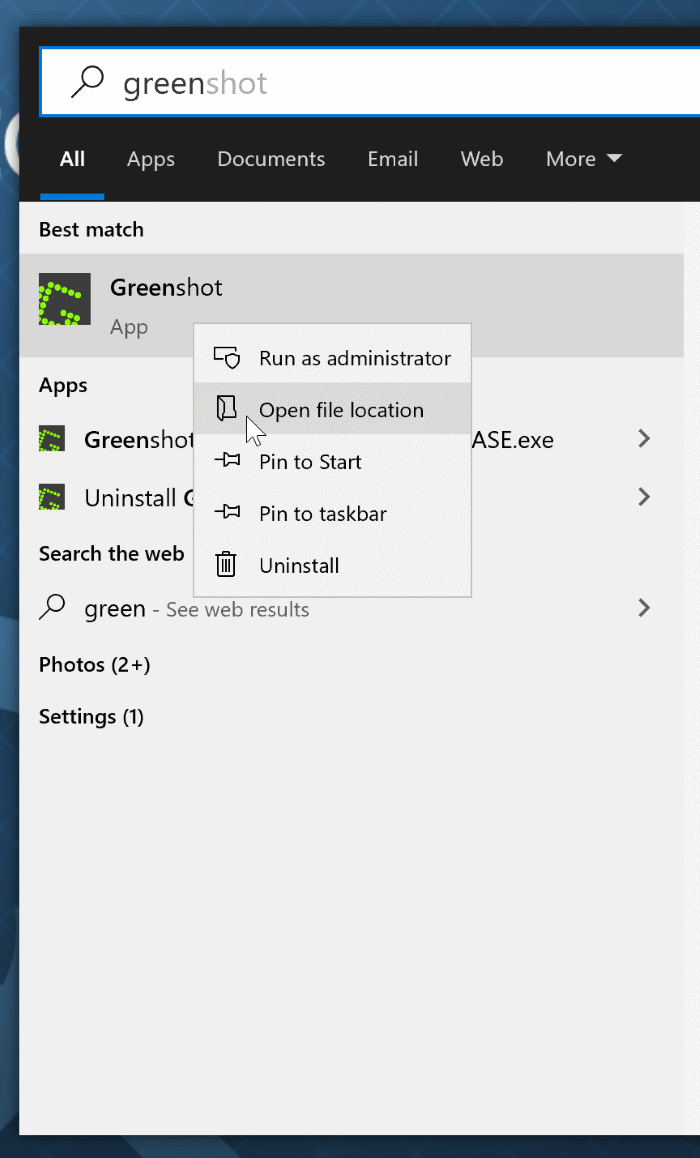
Task: Click the Run as administrator shield icon
Action: [x=227, y=358]
